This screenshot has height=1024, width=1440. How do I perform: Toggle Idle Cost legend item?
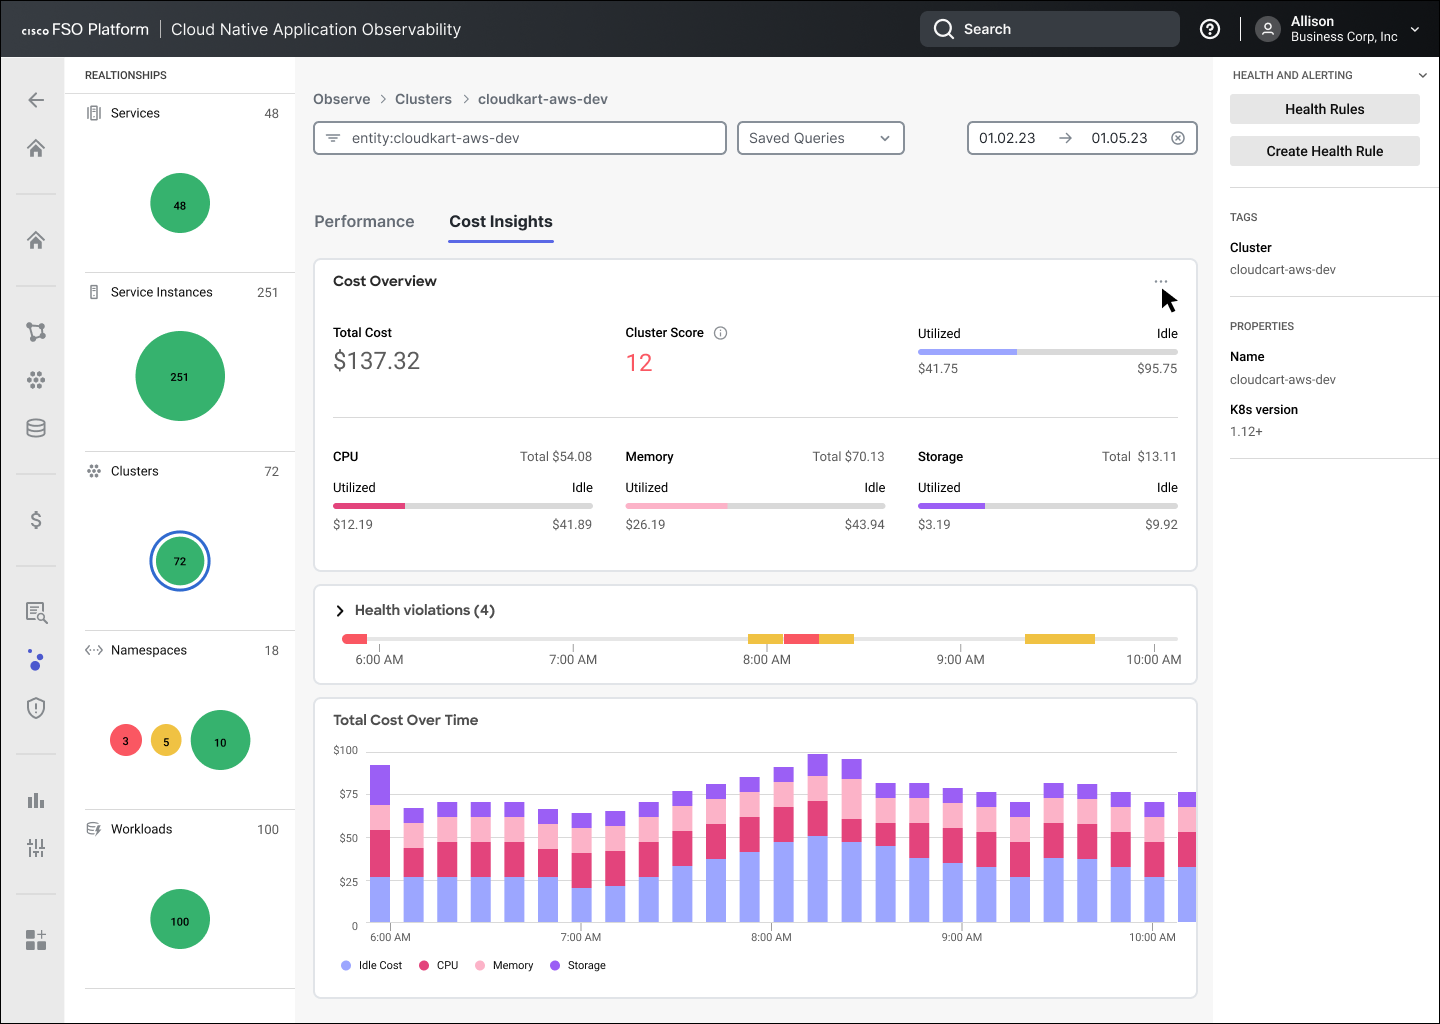tap(371, 965)
